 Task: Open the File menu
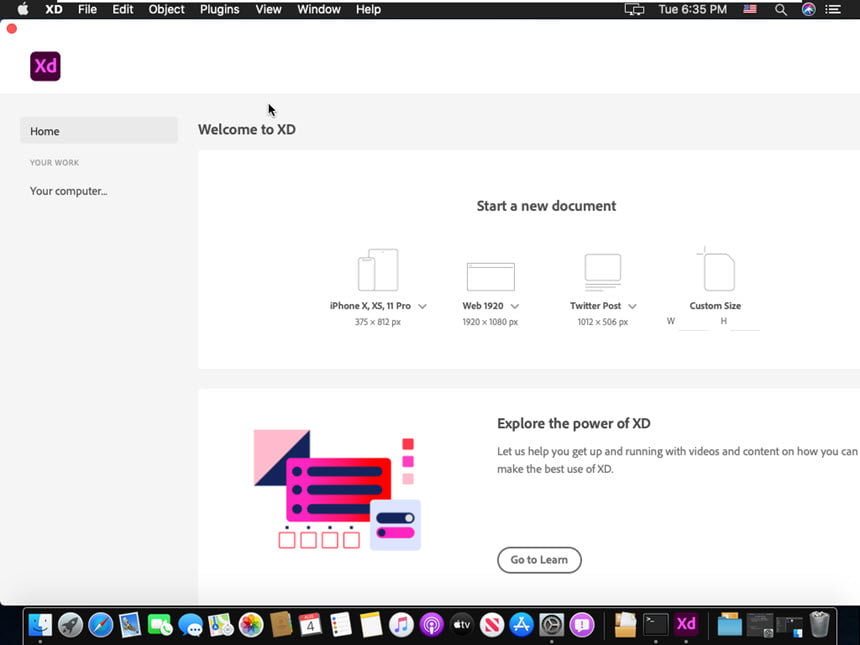(87, 9)
